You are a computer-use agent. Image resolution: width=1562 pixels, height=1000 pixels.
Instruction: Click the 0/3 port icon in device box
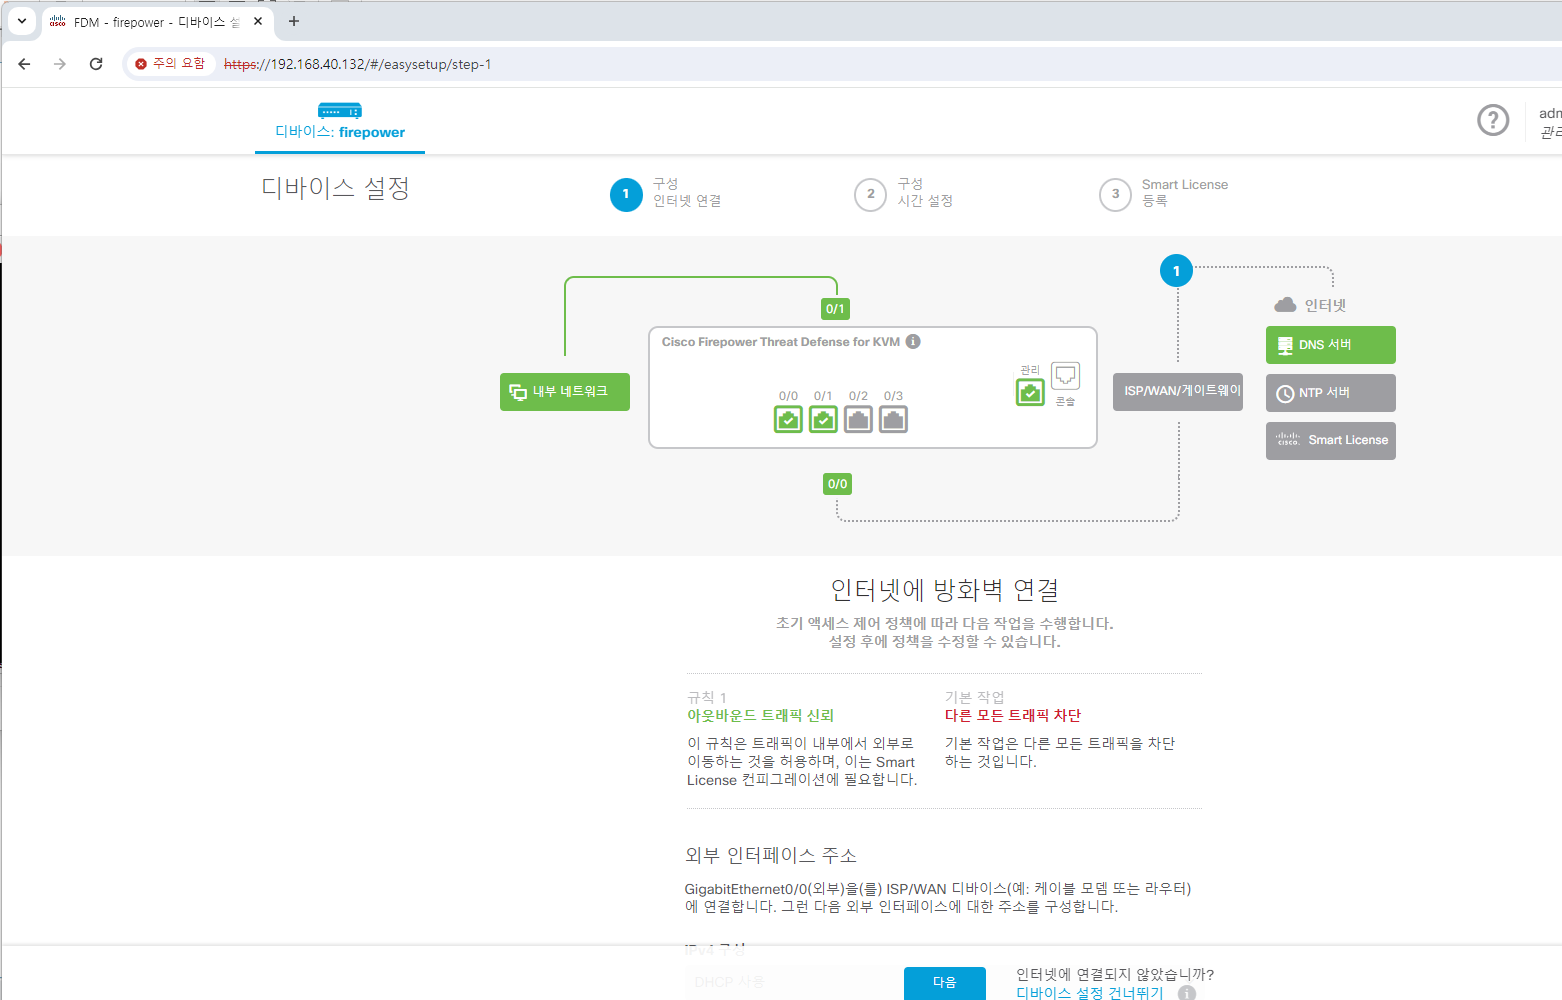pos(893,419)
